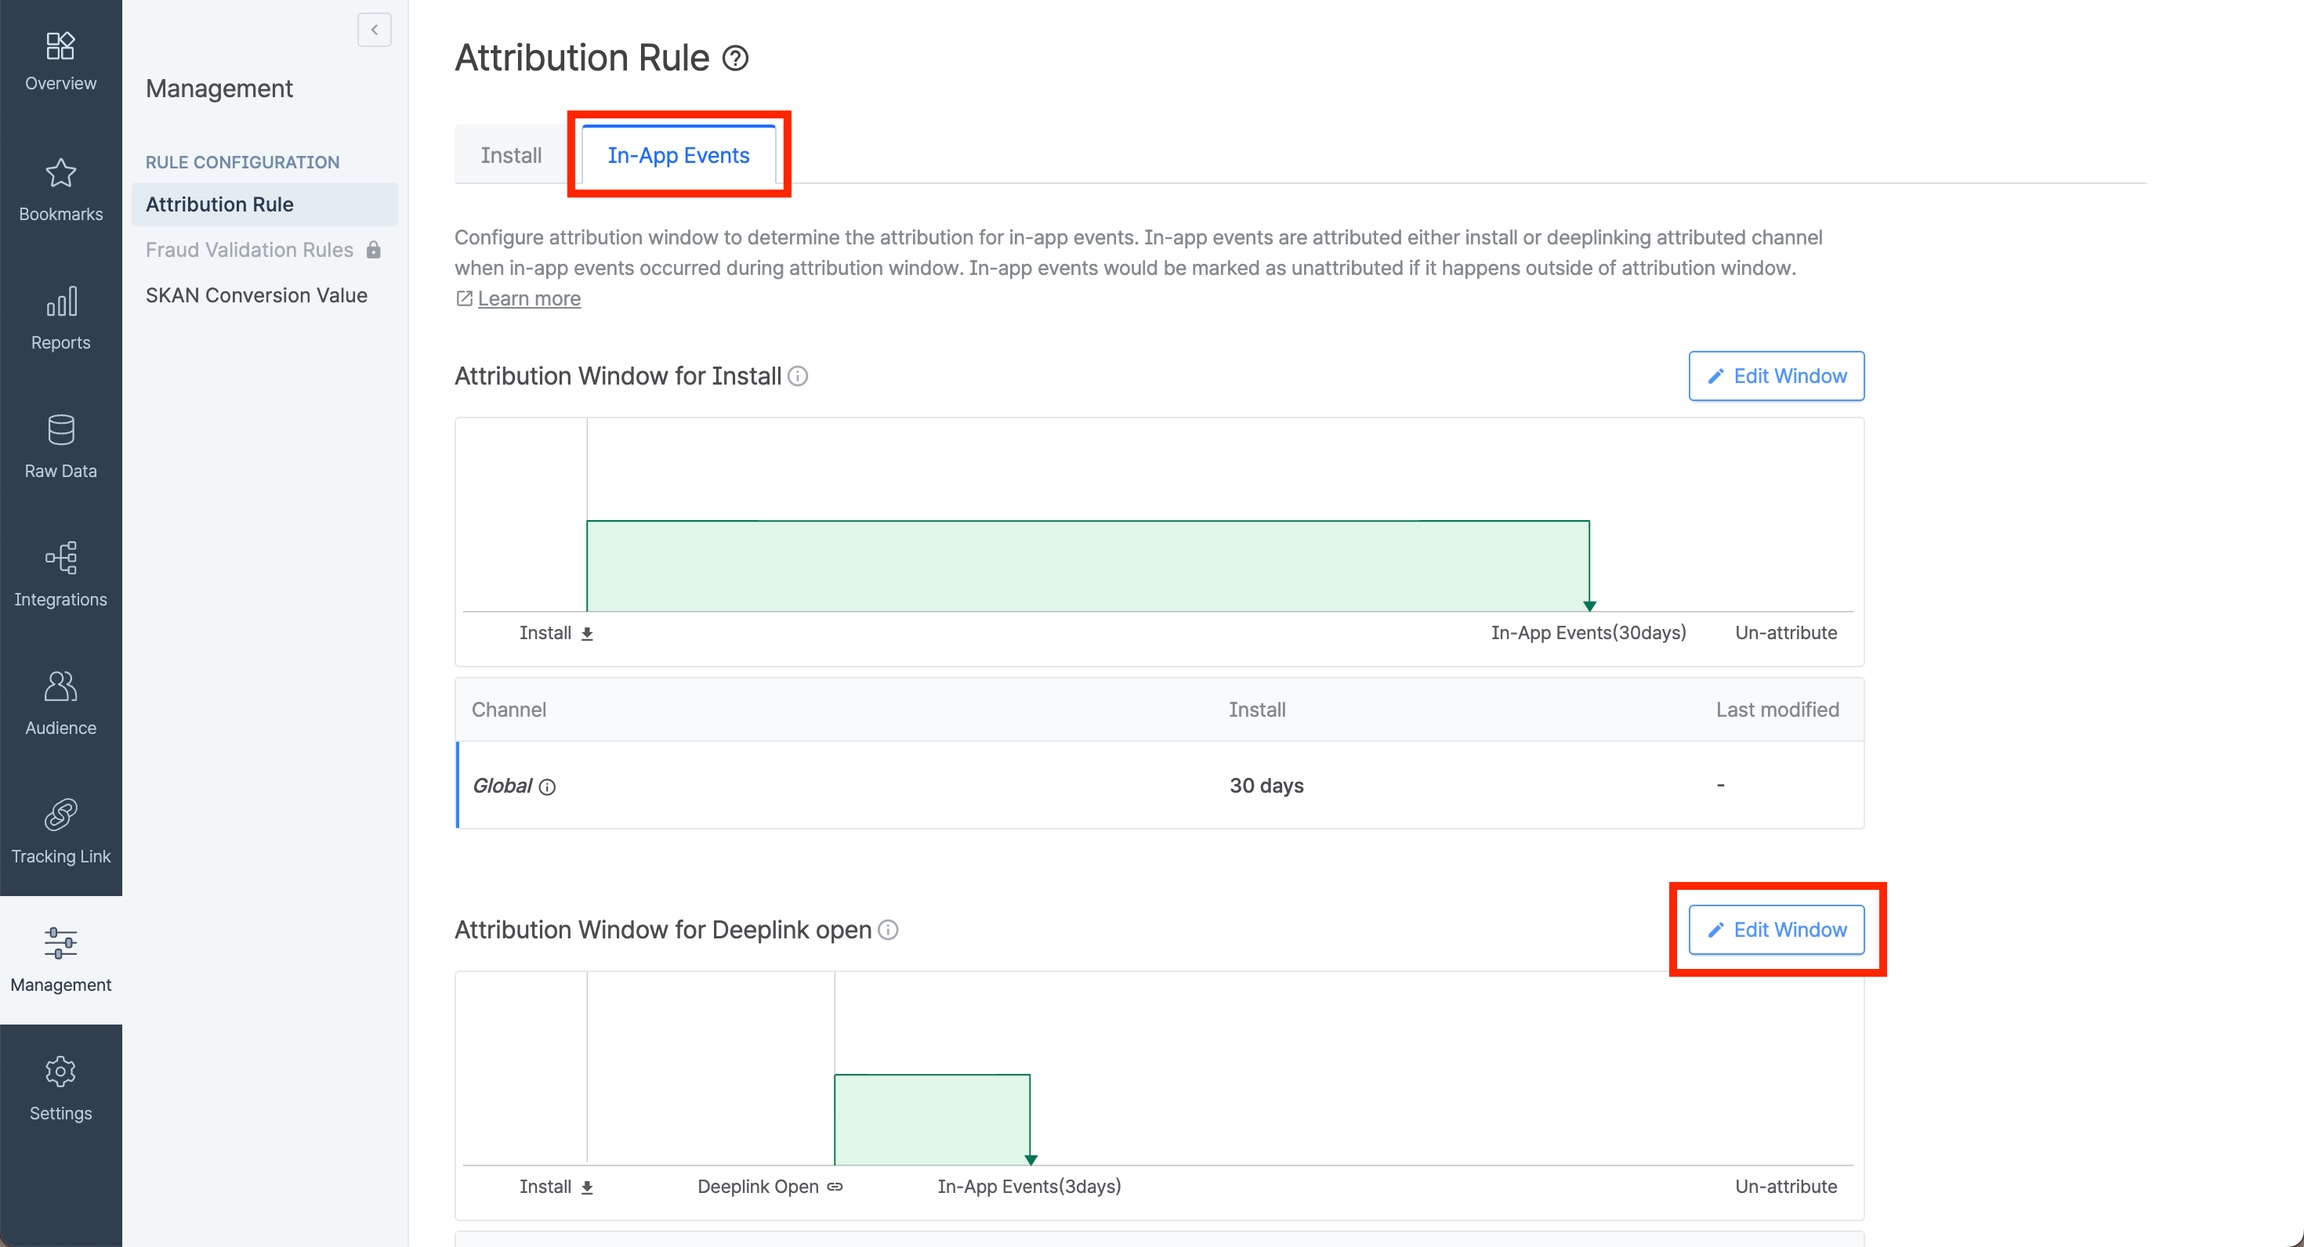The width and height of the screenshot is (2304, 1247).
Task: Open Tracking Link icon
Action: tap(60, 816)
